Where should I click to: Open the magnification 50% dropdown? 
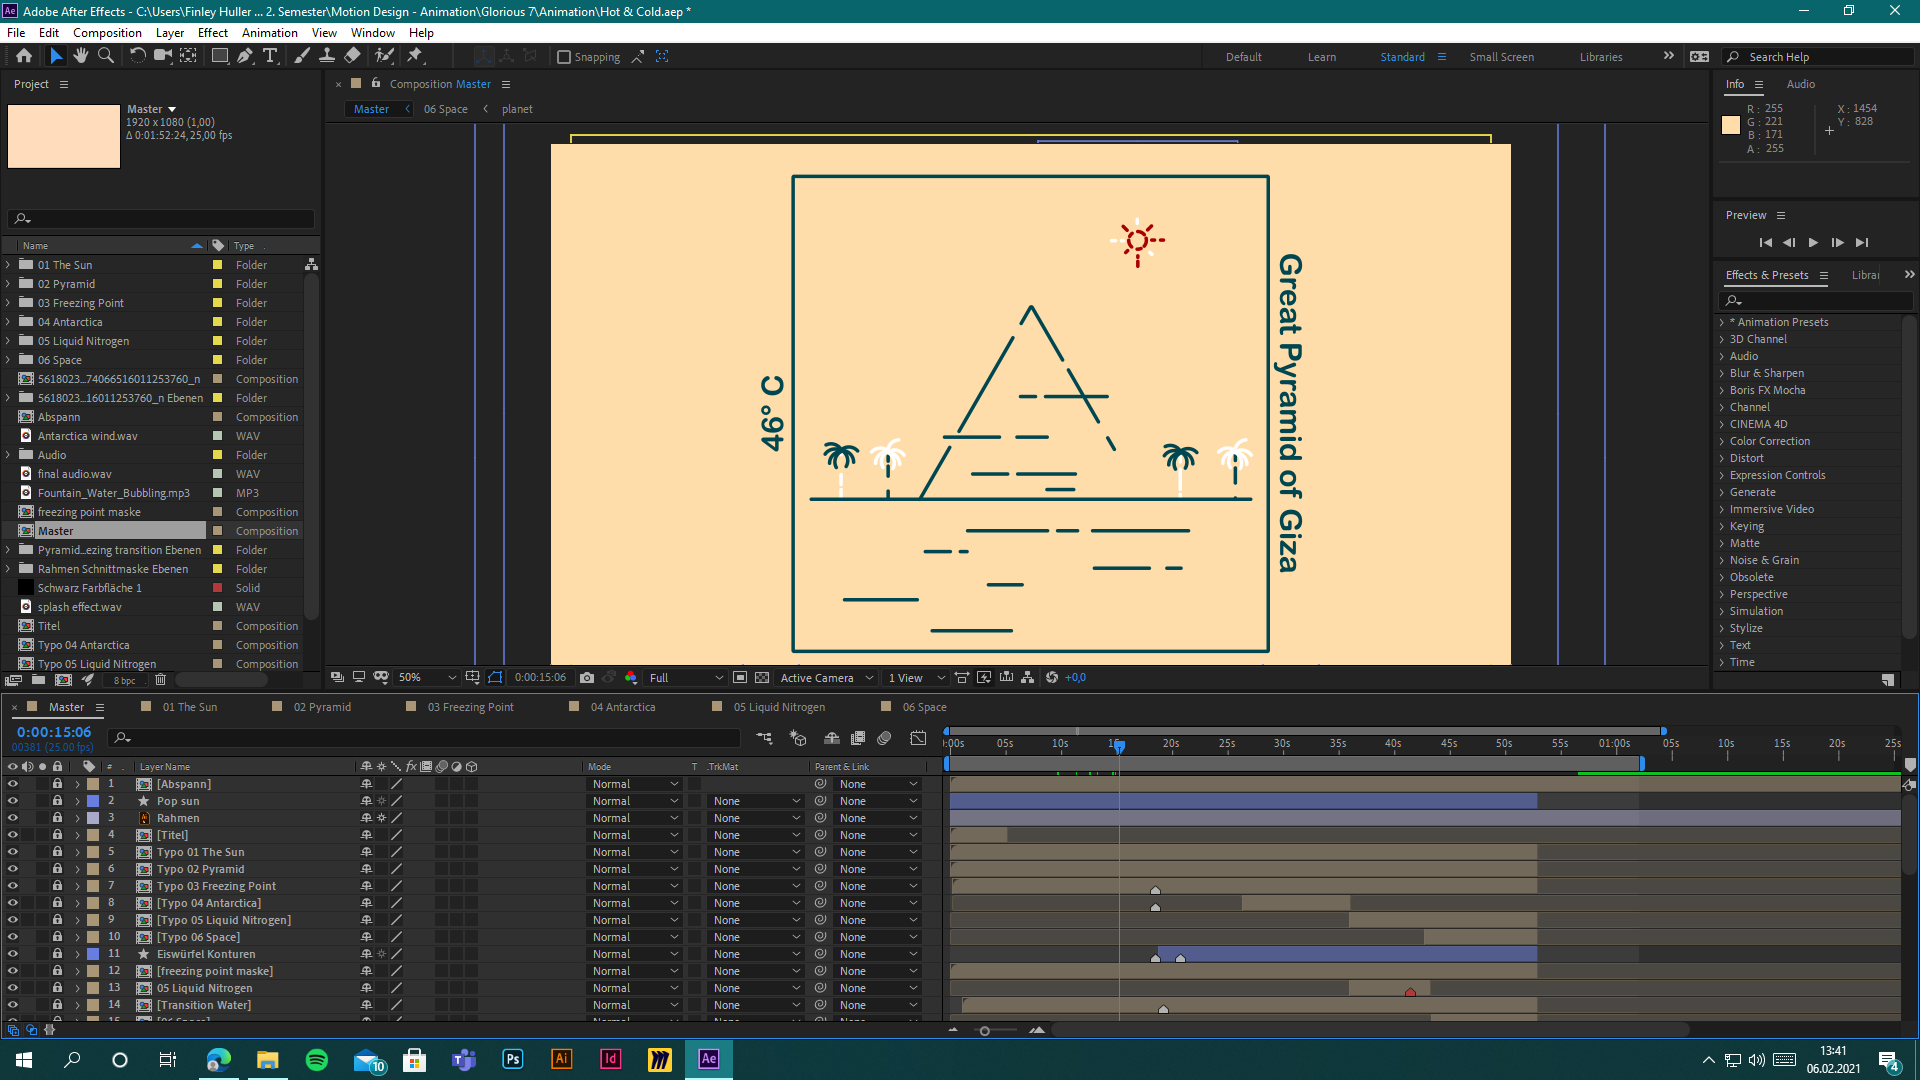426,678
